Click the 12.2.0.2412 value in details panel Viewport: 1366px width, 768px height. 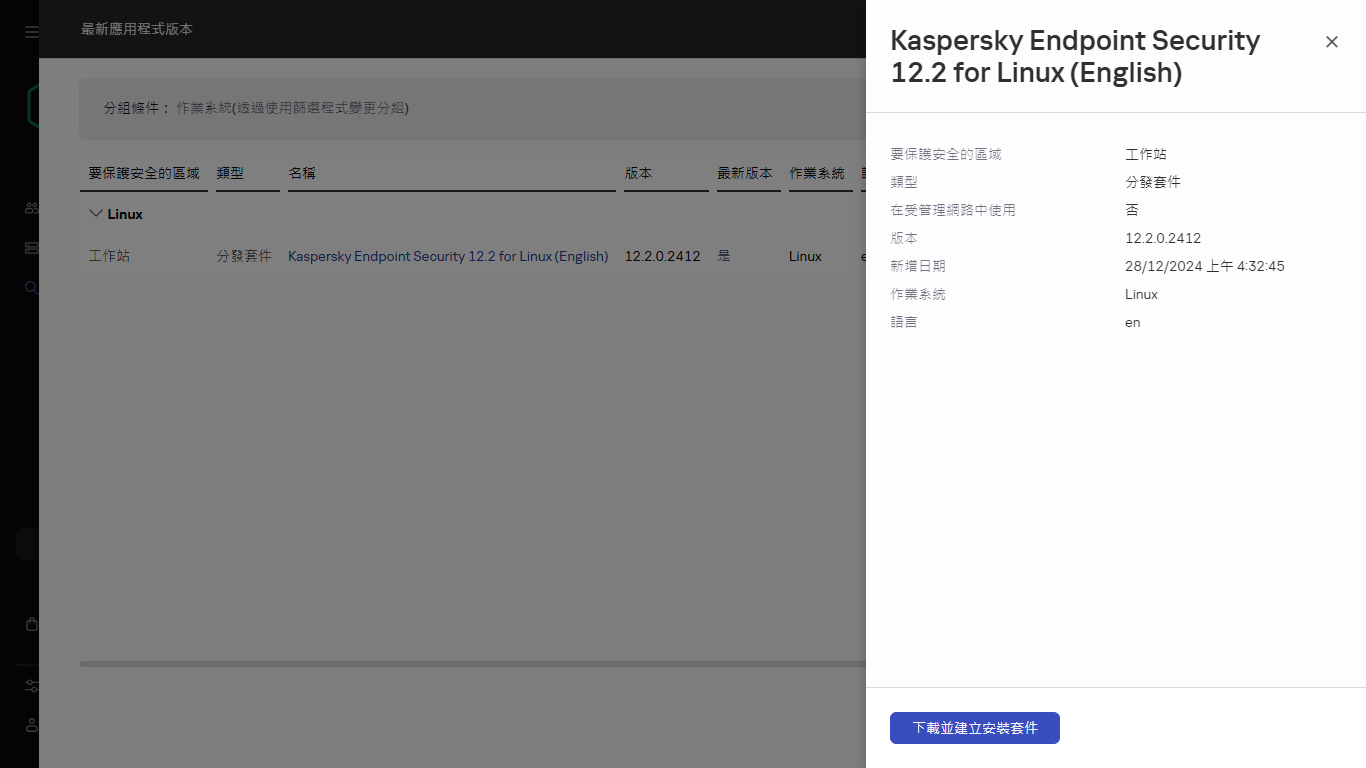[1163, 238]
